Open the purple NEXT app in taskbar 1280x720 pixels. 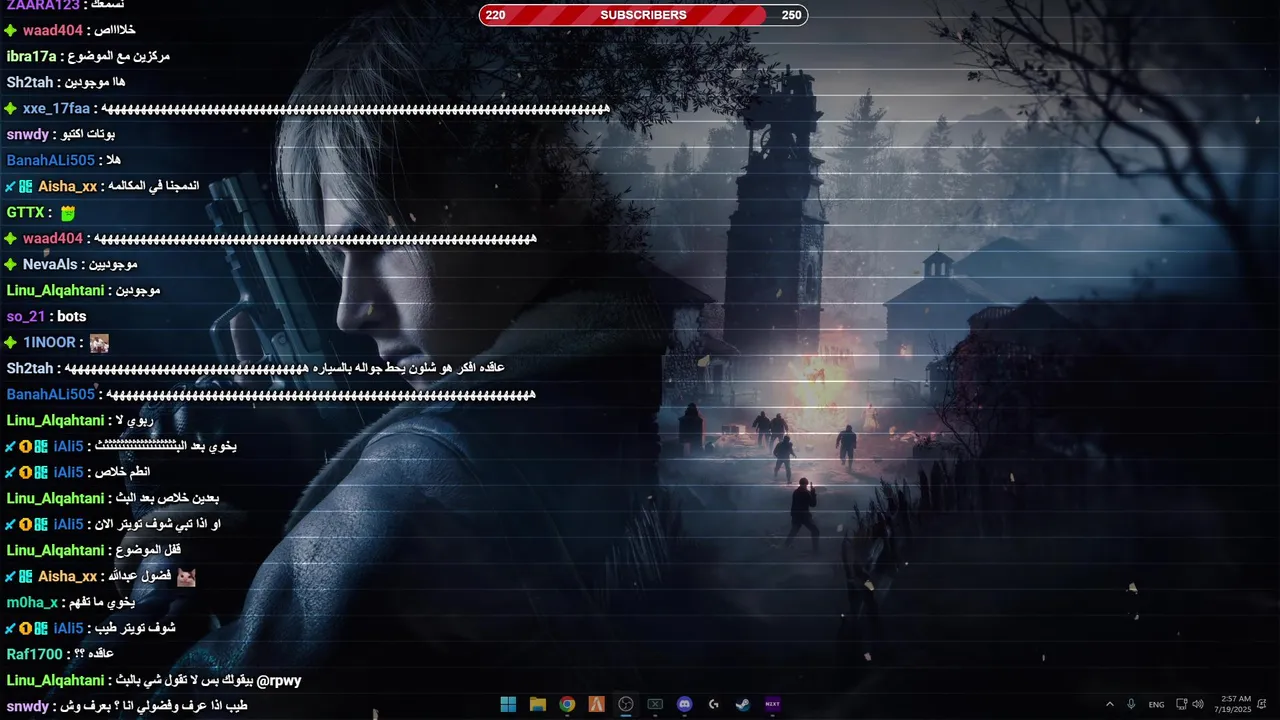(772, 704)
